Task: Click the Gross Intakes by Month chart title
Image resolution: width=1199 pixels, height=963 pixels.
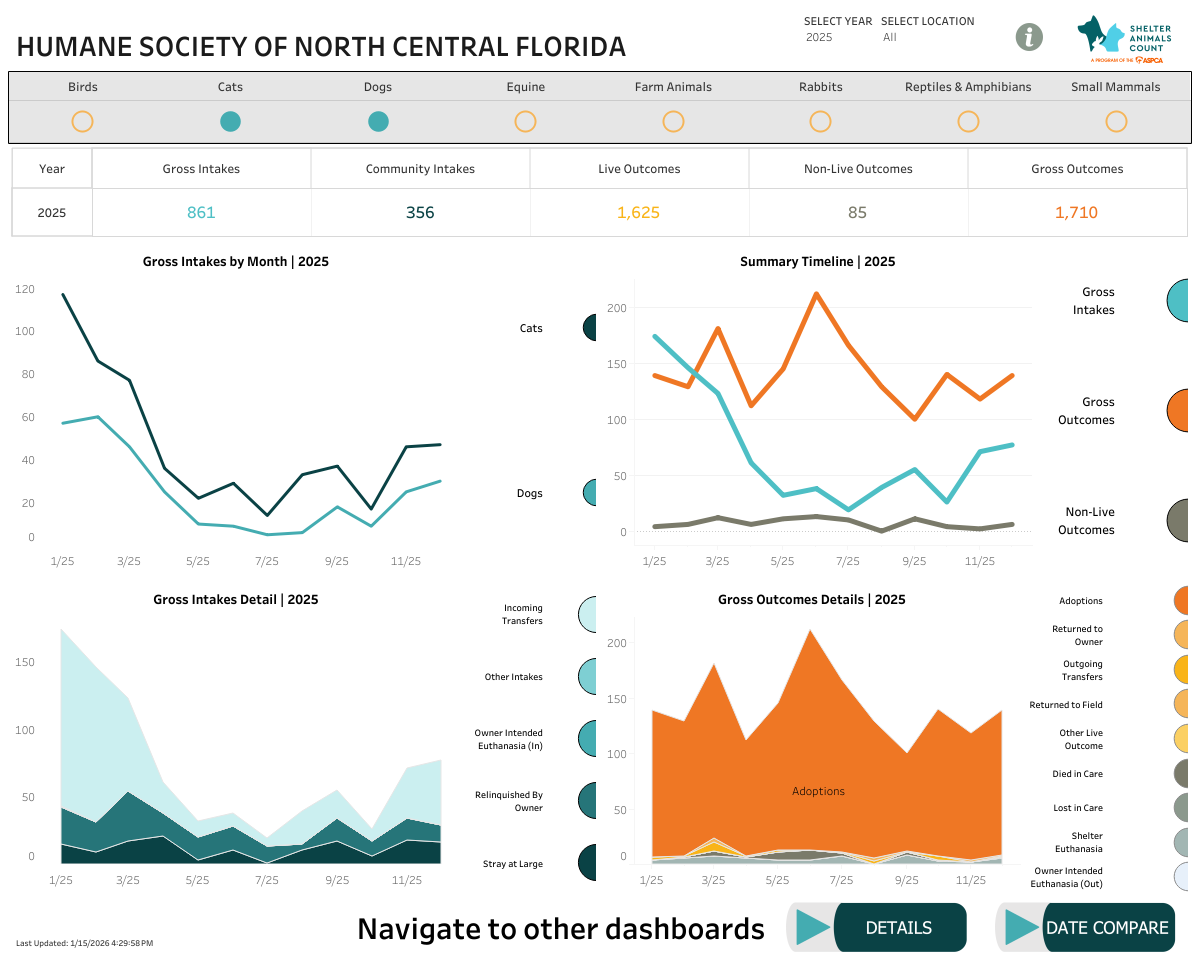Action: tap(236, 262)
